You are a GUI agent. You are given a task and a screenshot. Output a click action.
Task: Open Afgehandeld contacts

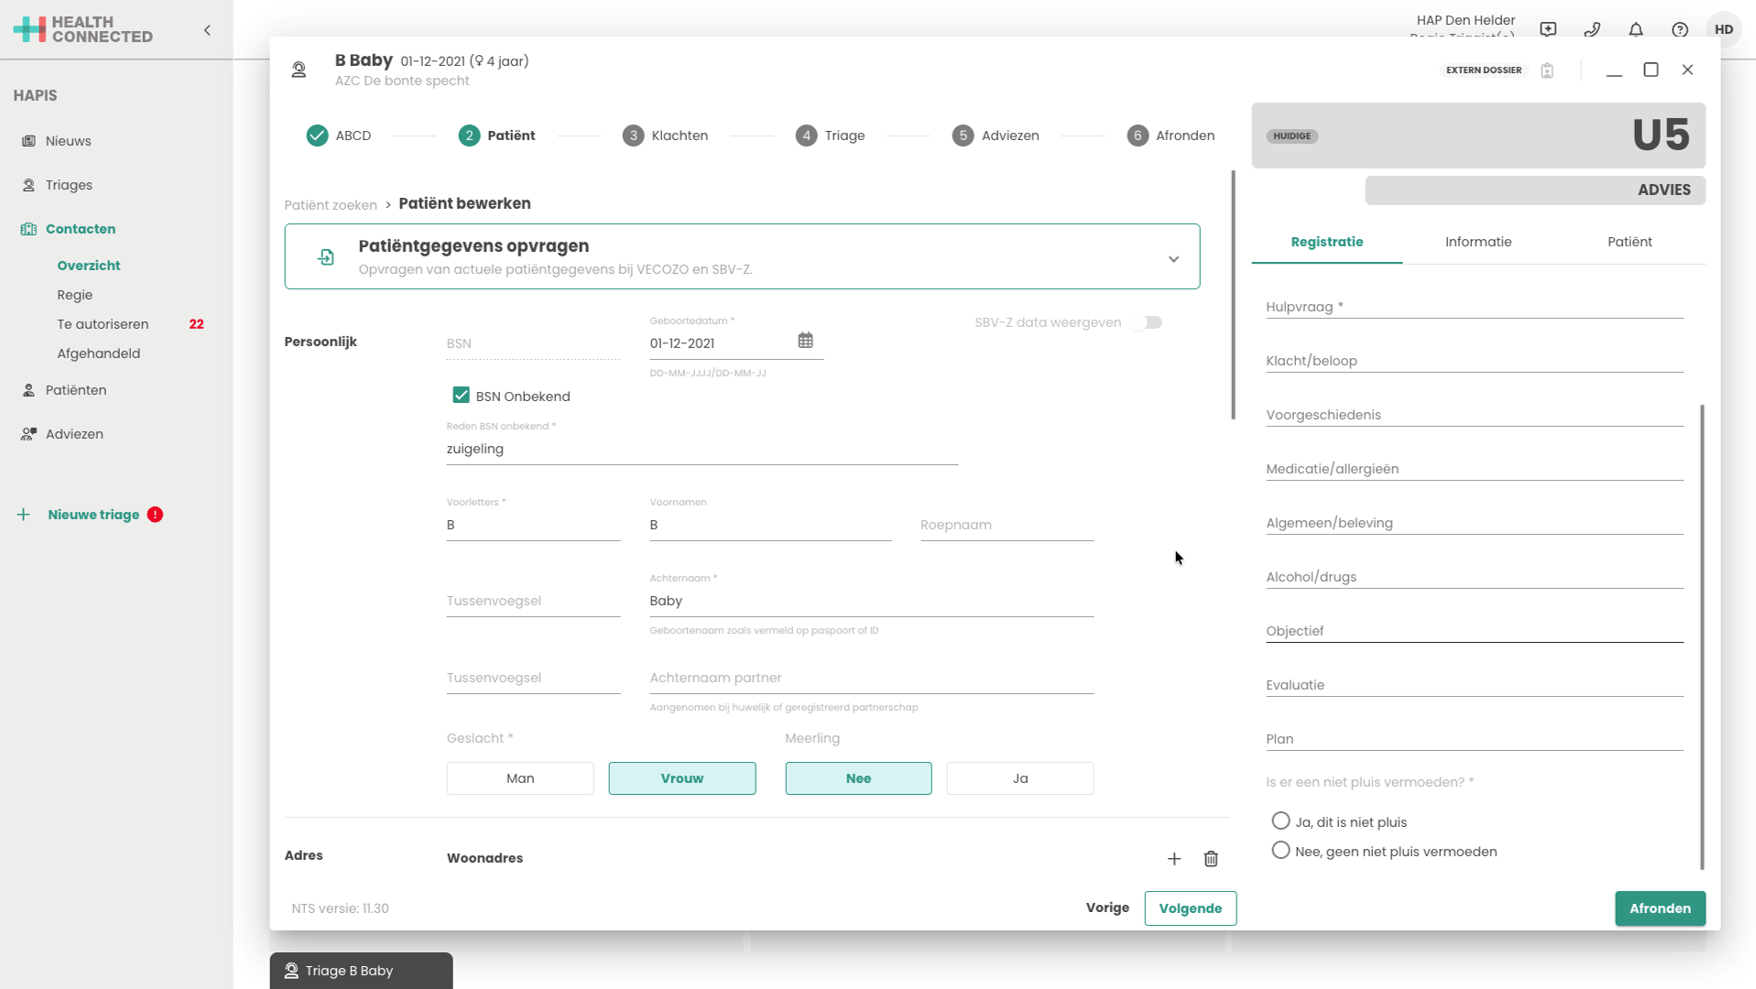pyautogui.click(x=98, y=353)
